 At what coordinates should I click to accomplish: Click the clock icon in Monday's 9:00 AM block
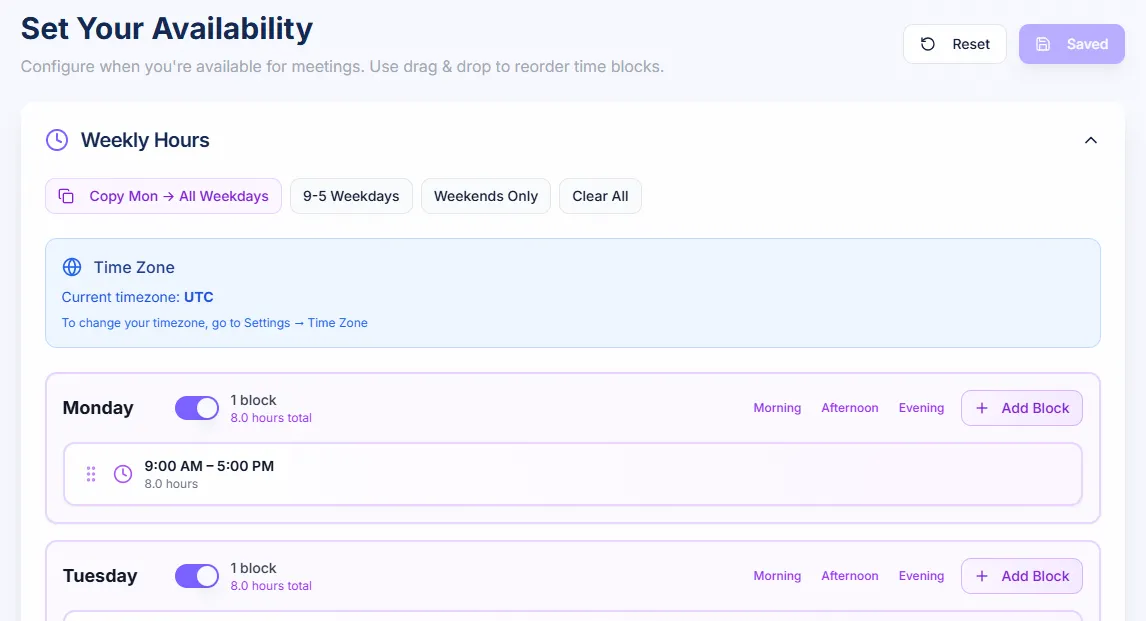(123, 474)
